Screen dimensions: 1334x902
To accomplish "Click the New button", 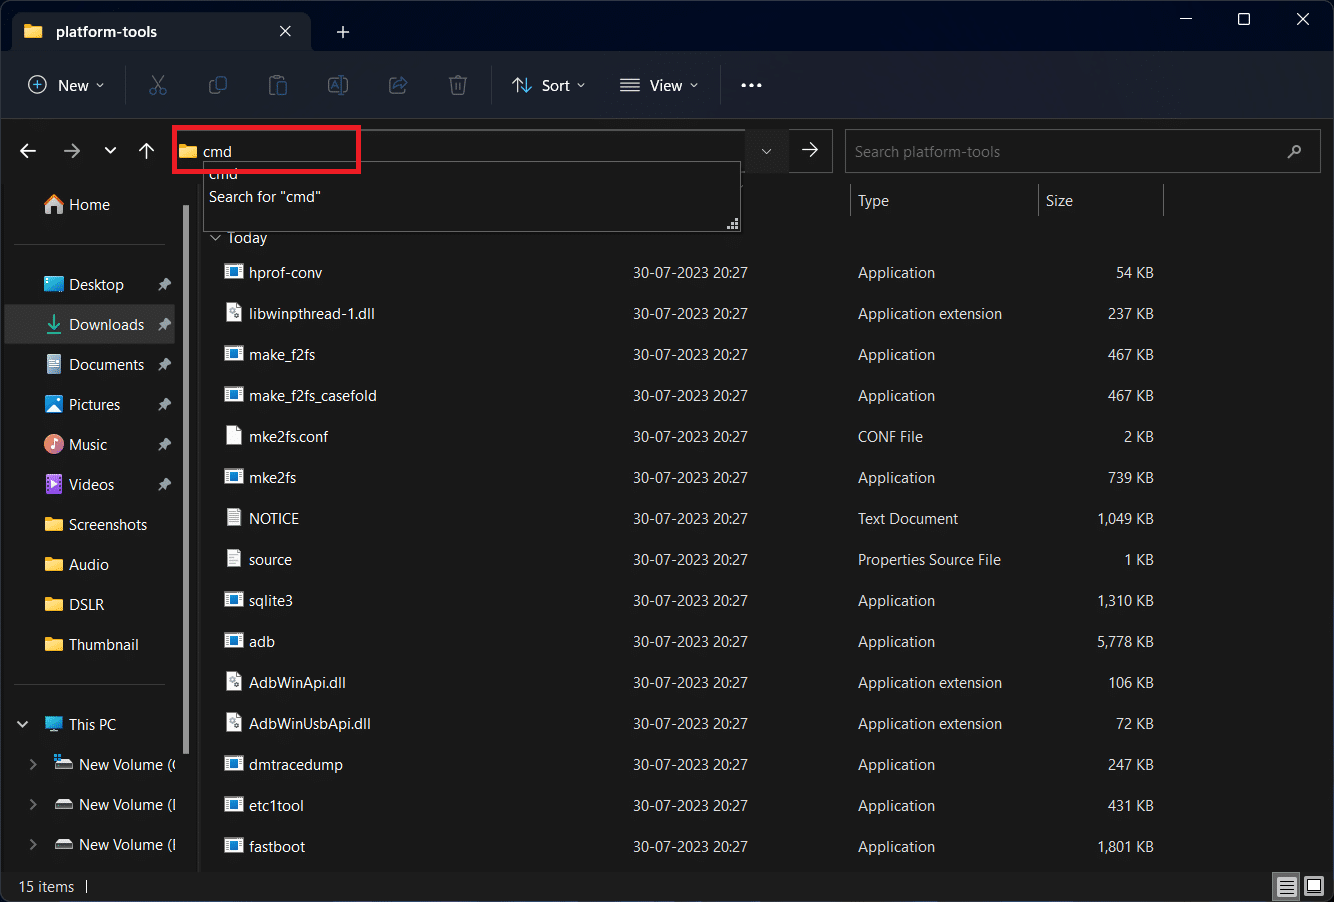I will [66, 86].
